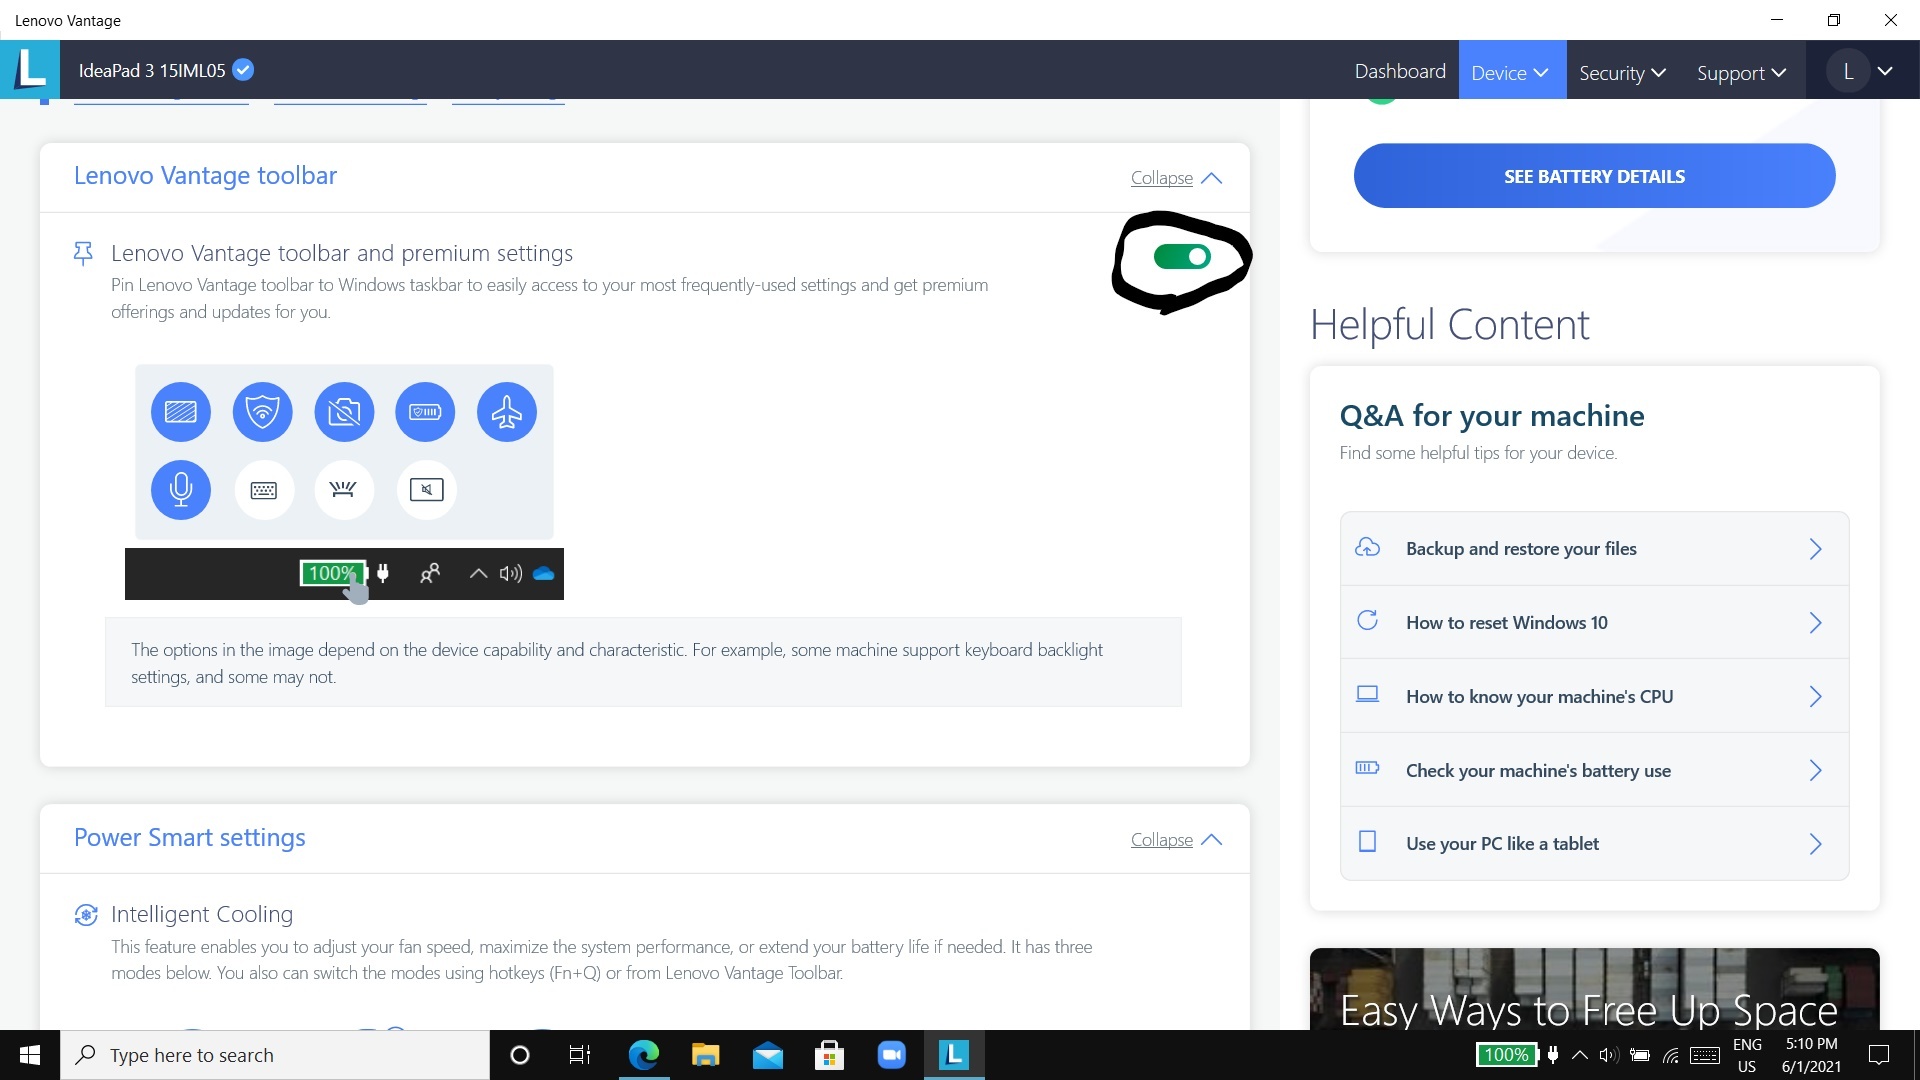Viewport: 1920px width, 1080px height.
Task: Click the tablet icon beside tablet article
Action: click(x=1367, y=842)
